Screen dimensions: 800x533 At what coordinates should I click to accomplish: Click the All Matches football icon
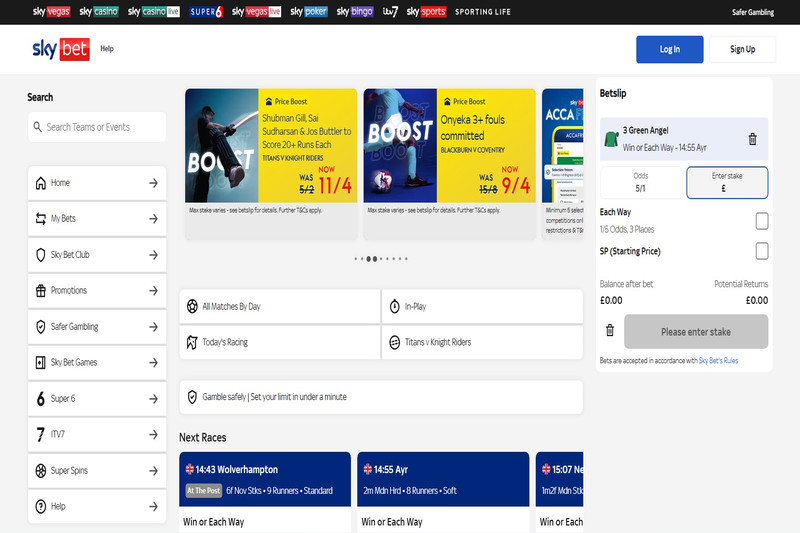click(192, 306)
